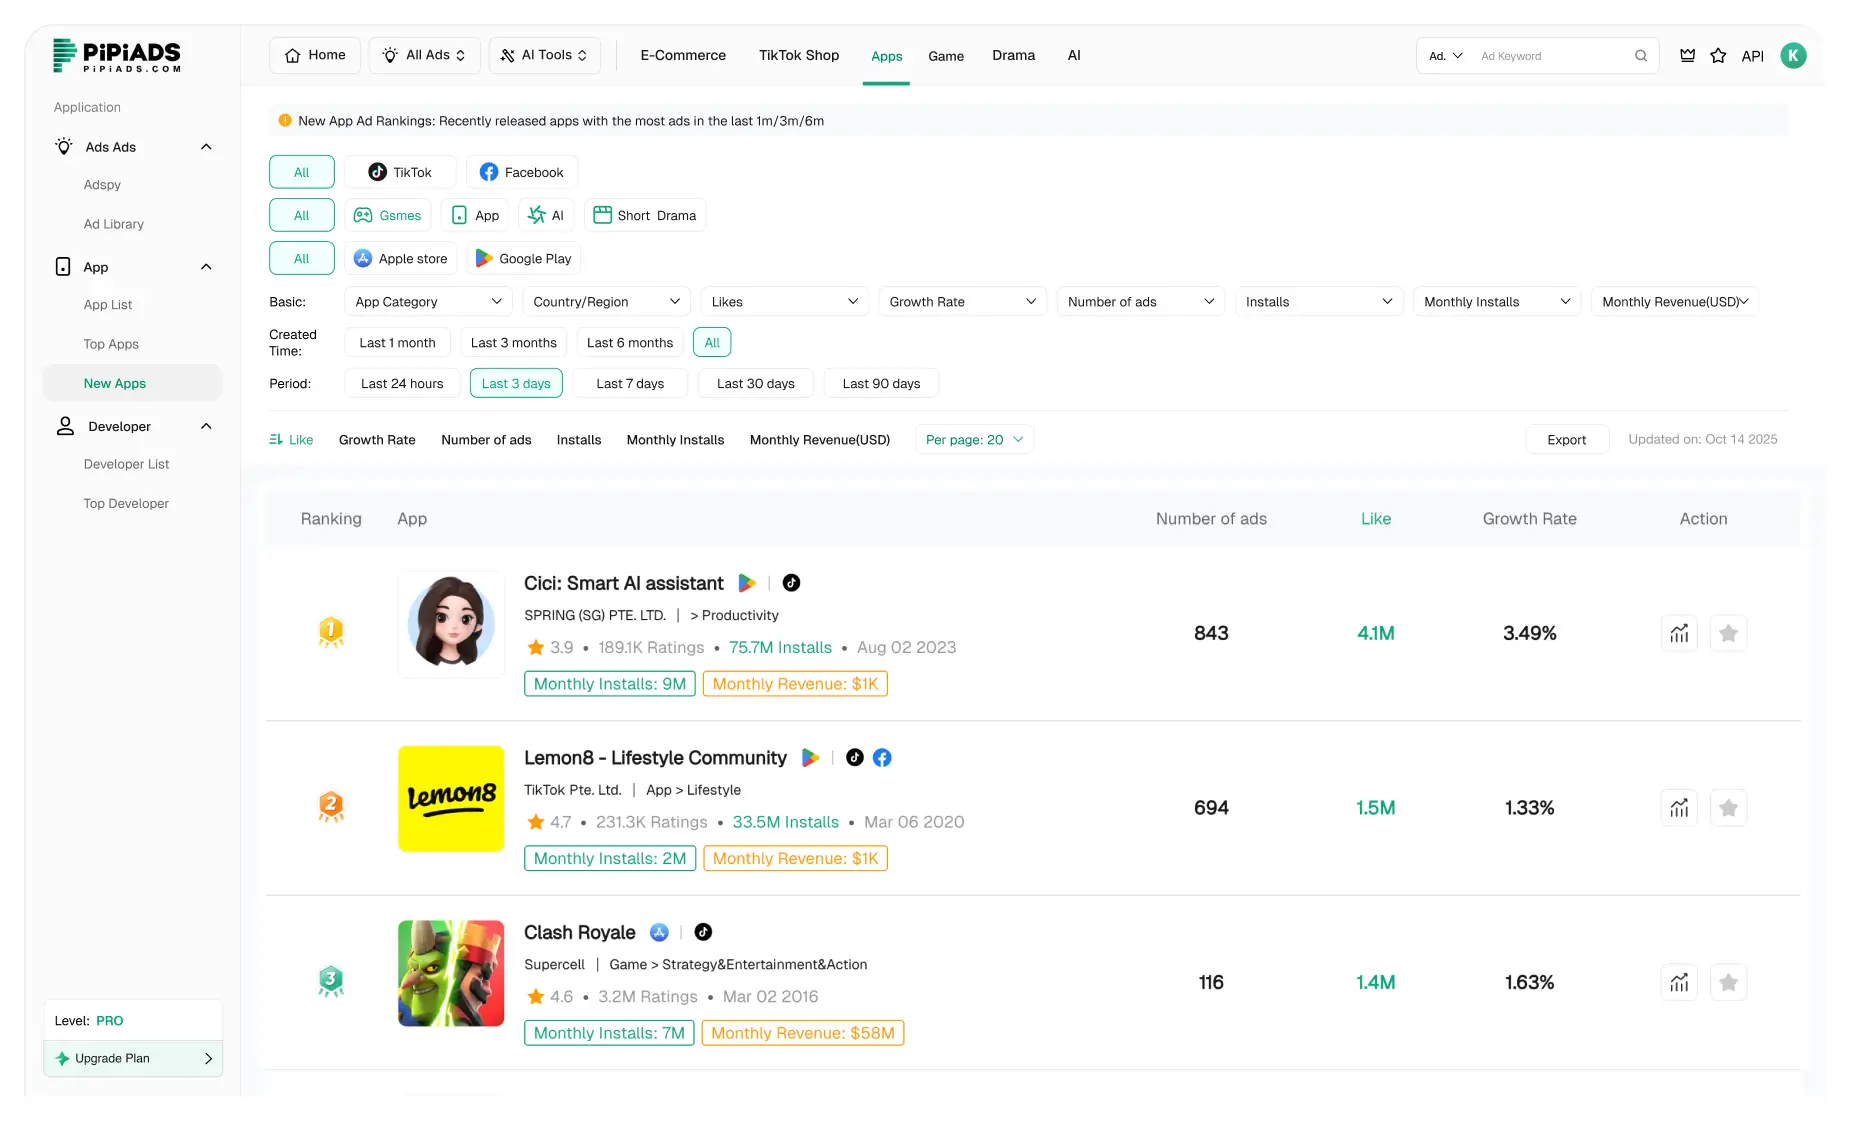Open the Per page: 20 dropdown
The width and height of the screenshot is (1851, 1121).
click(974, 440)
